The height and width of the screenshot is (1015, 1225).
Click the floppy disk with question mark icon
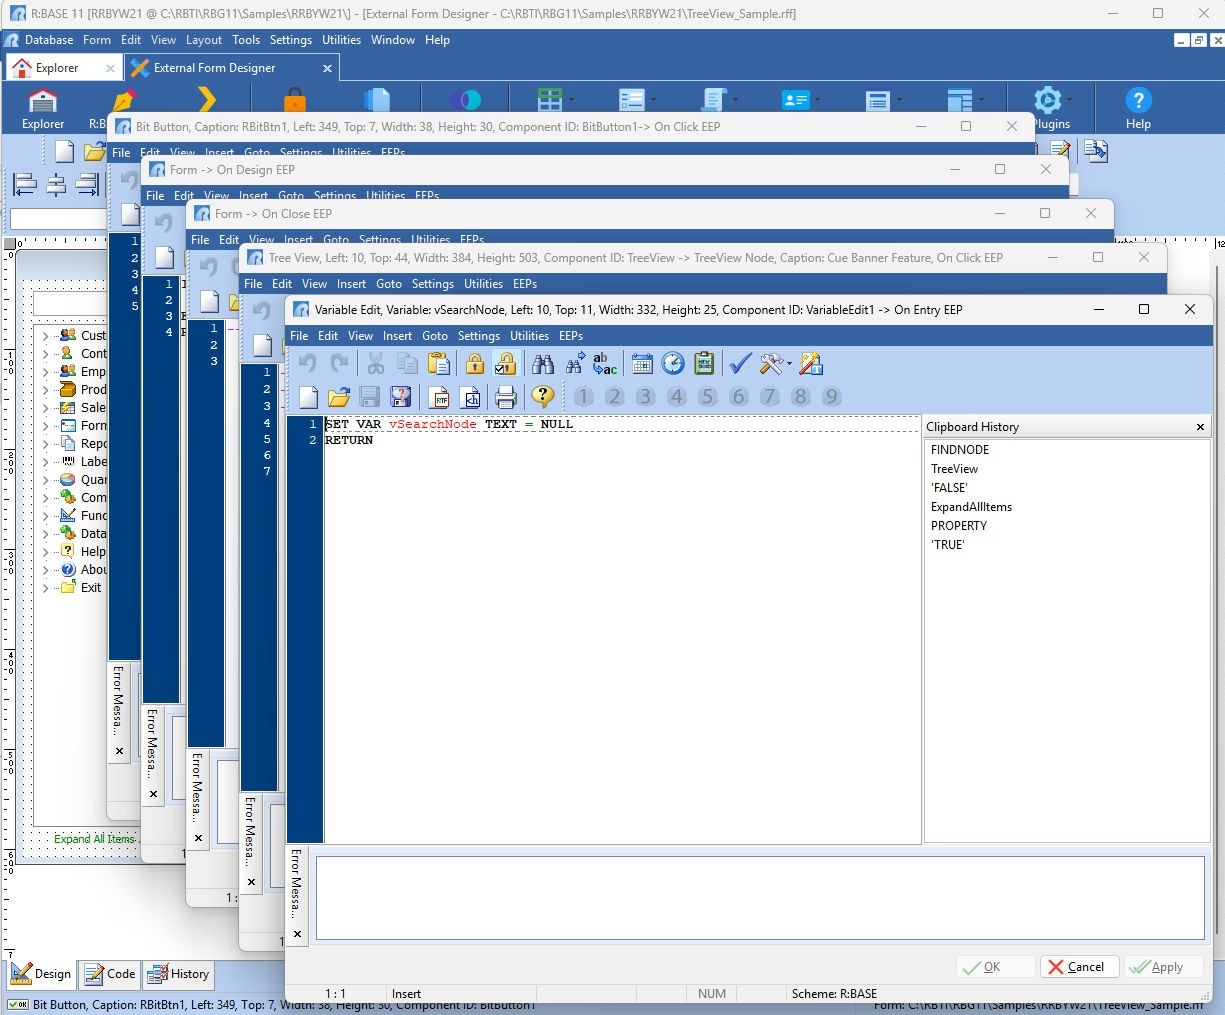pos(401,397)
